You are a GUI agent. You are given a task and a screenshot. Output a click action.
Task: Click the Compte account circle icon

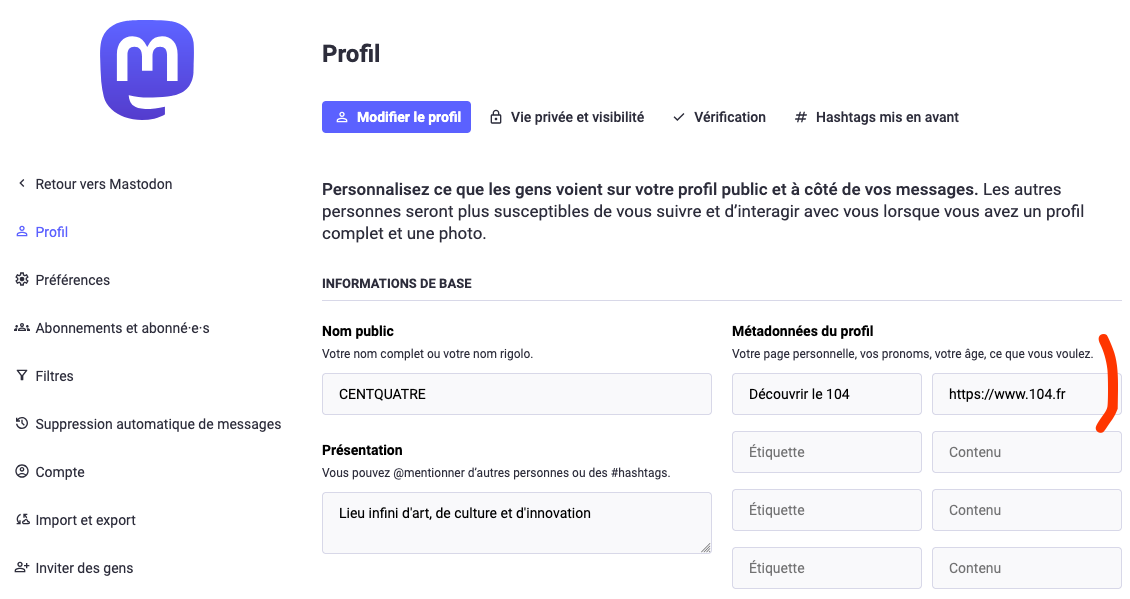[x=22, y=471]
